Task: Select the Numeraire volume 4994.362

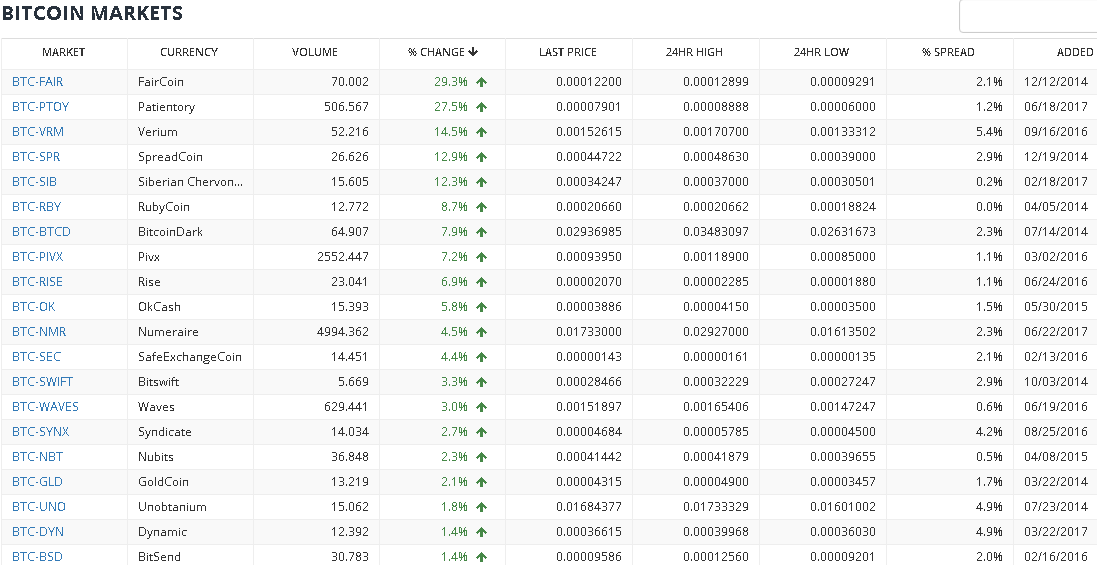Action: click(343, 331)
